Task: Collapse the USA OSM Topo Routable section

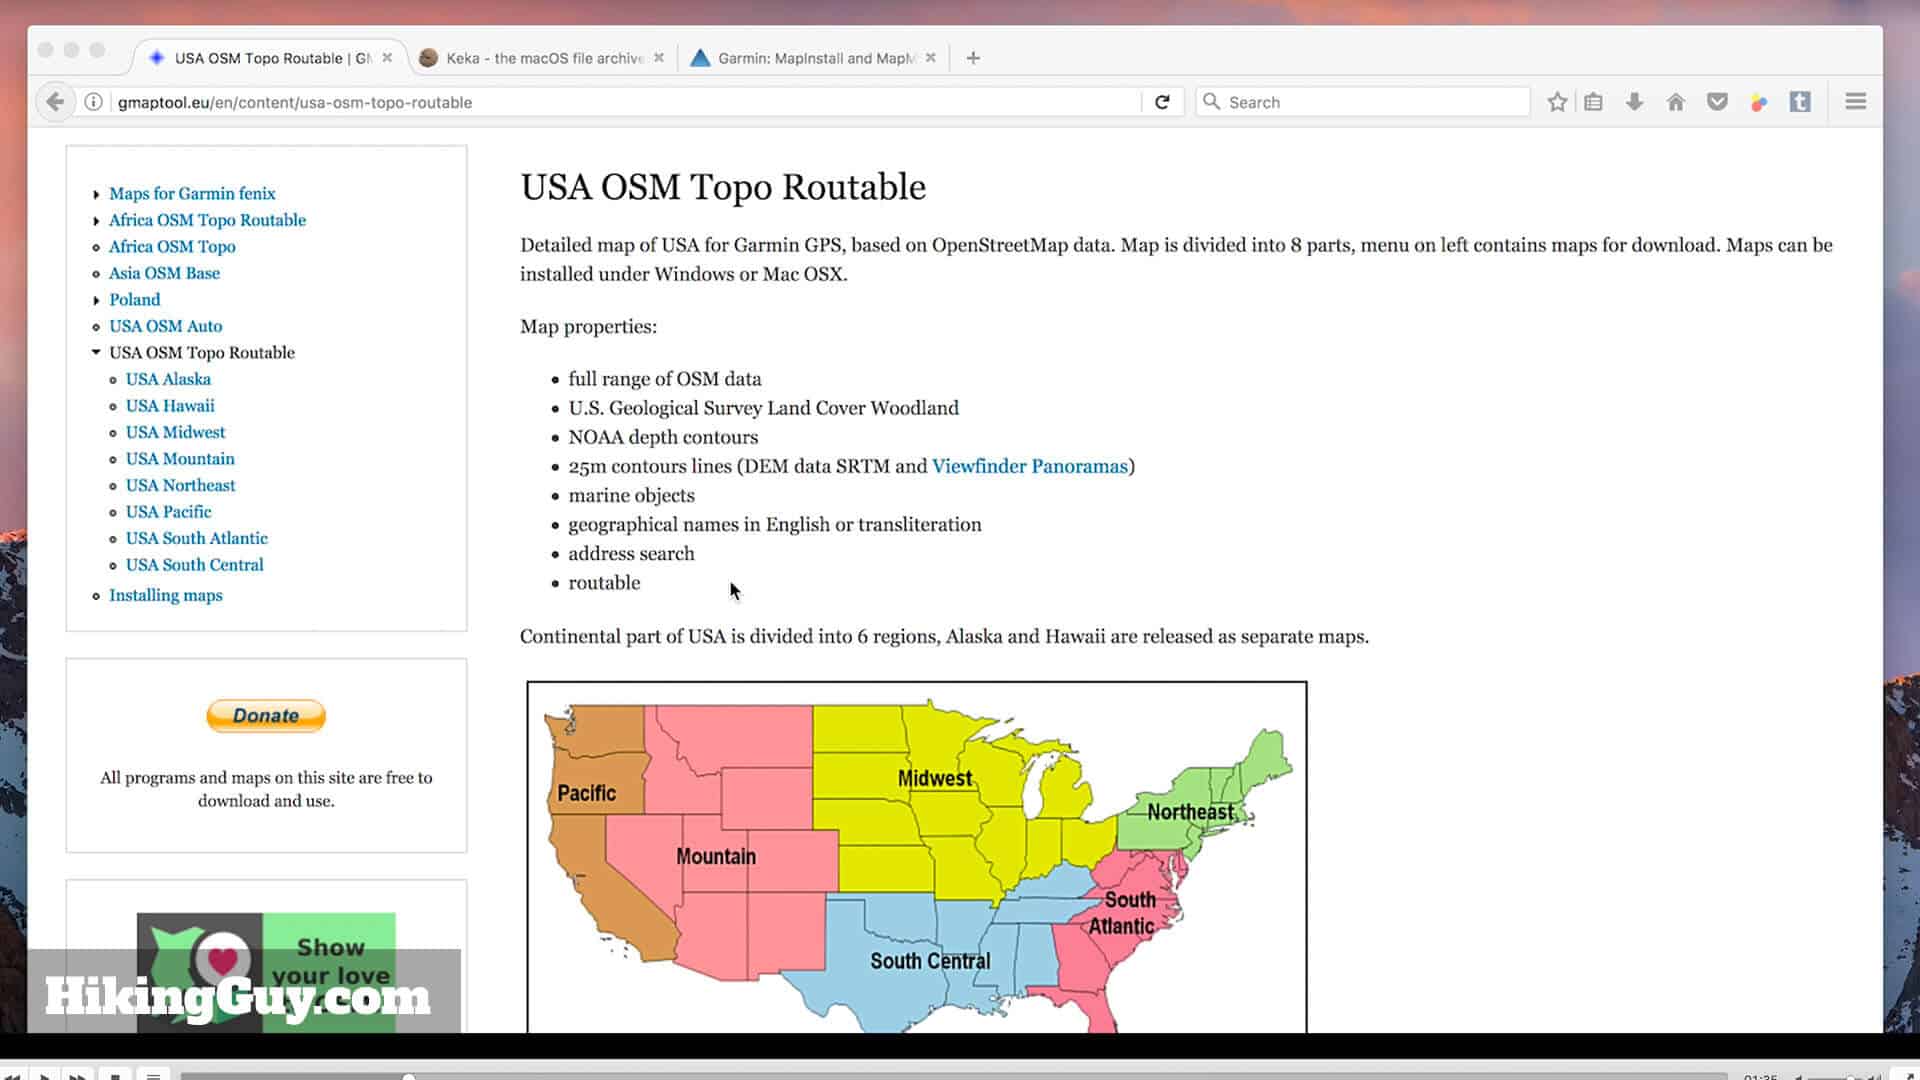Action: [x=96, y=352]
